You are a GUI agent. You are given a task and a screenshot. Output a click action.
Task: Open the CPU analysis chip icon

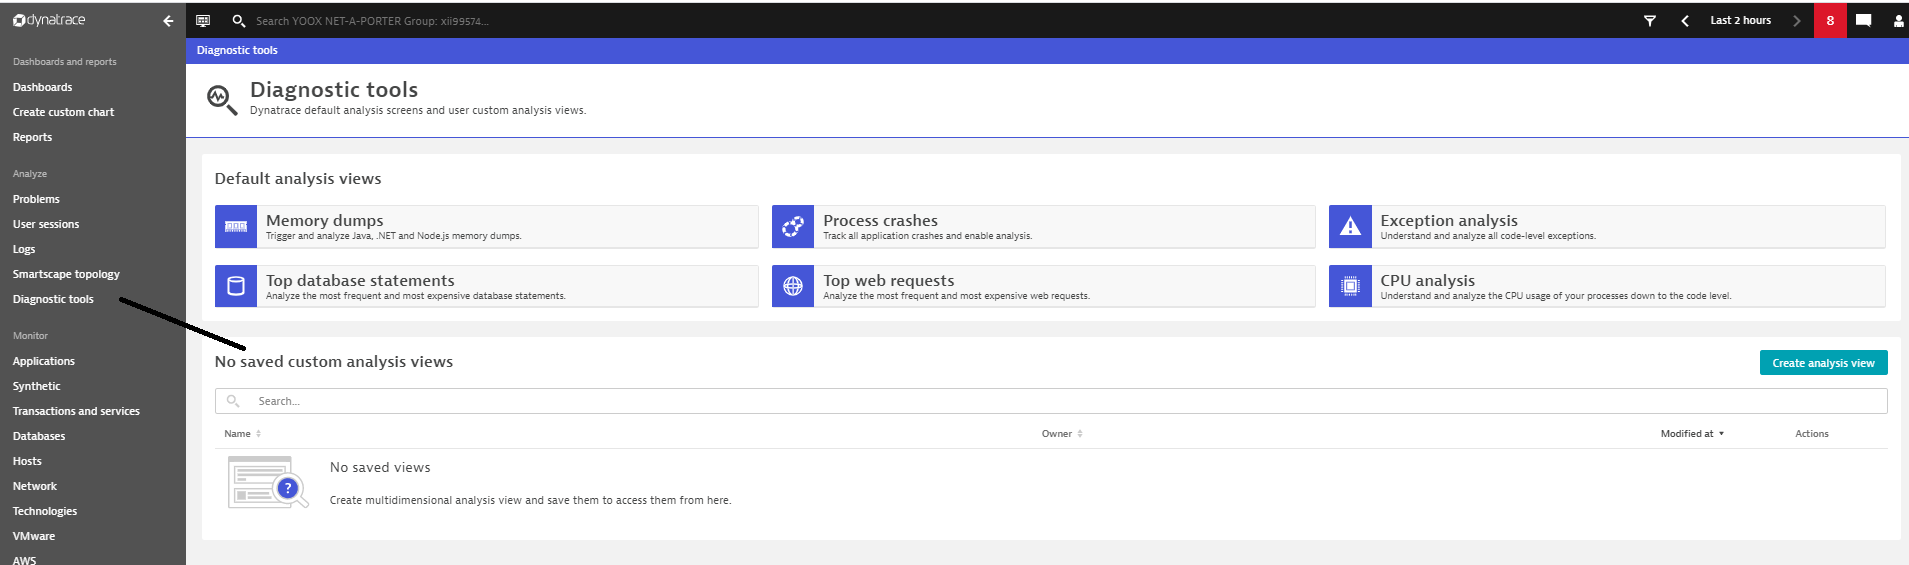(x=1350, y=287)
